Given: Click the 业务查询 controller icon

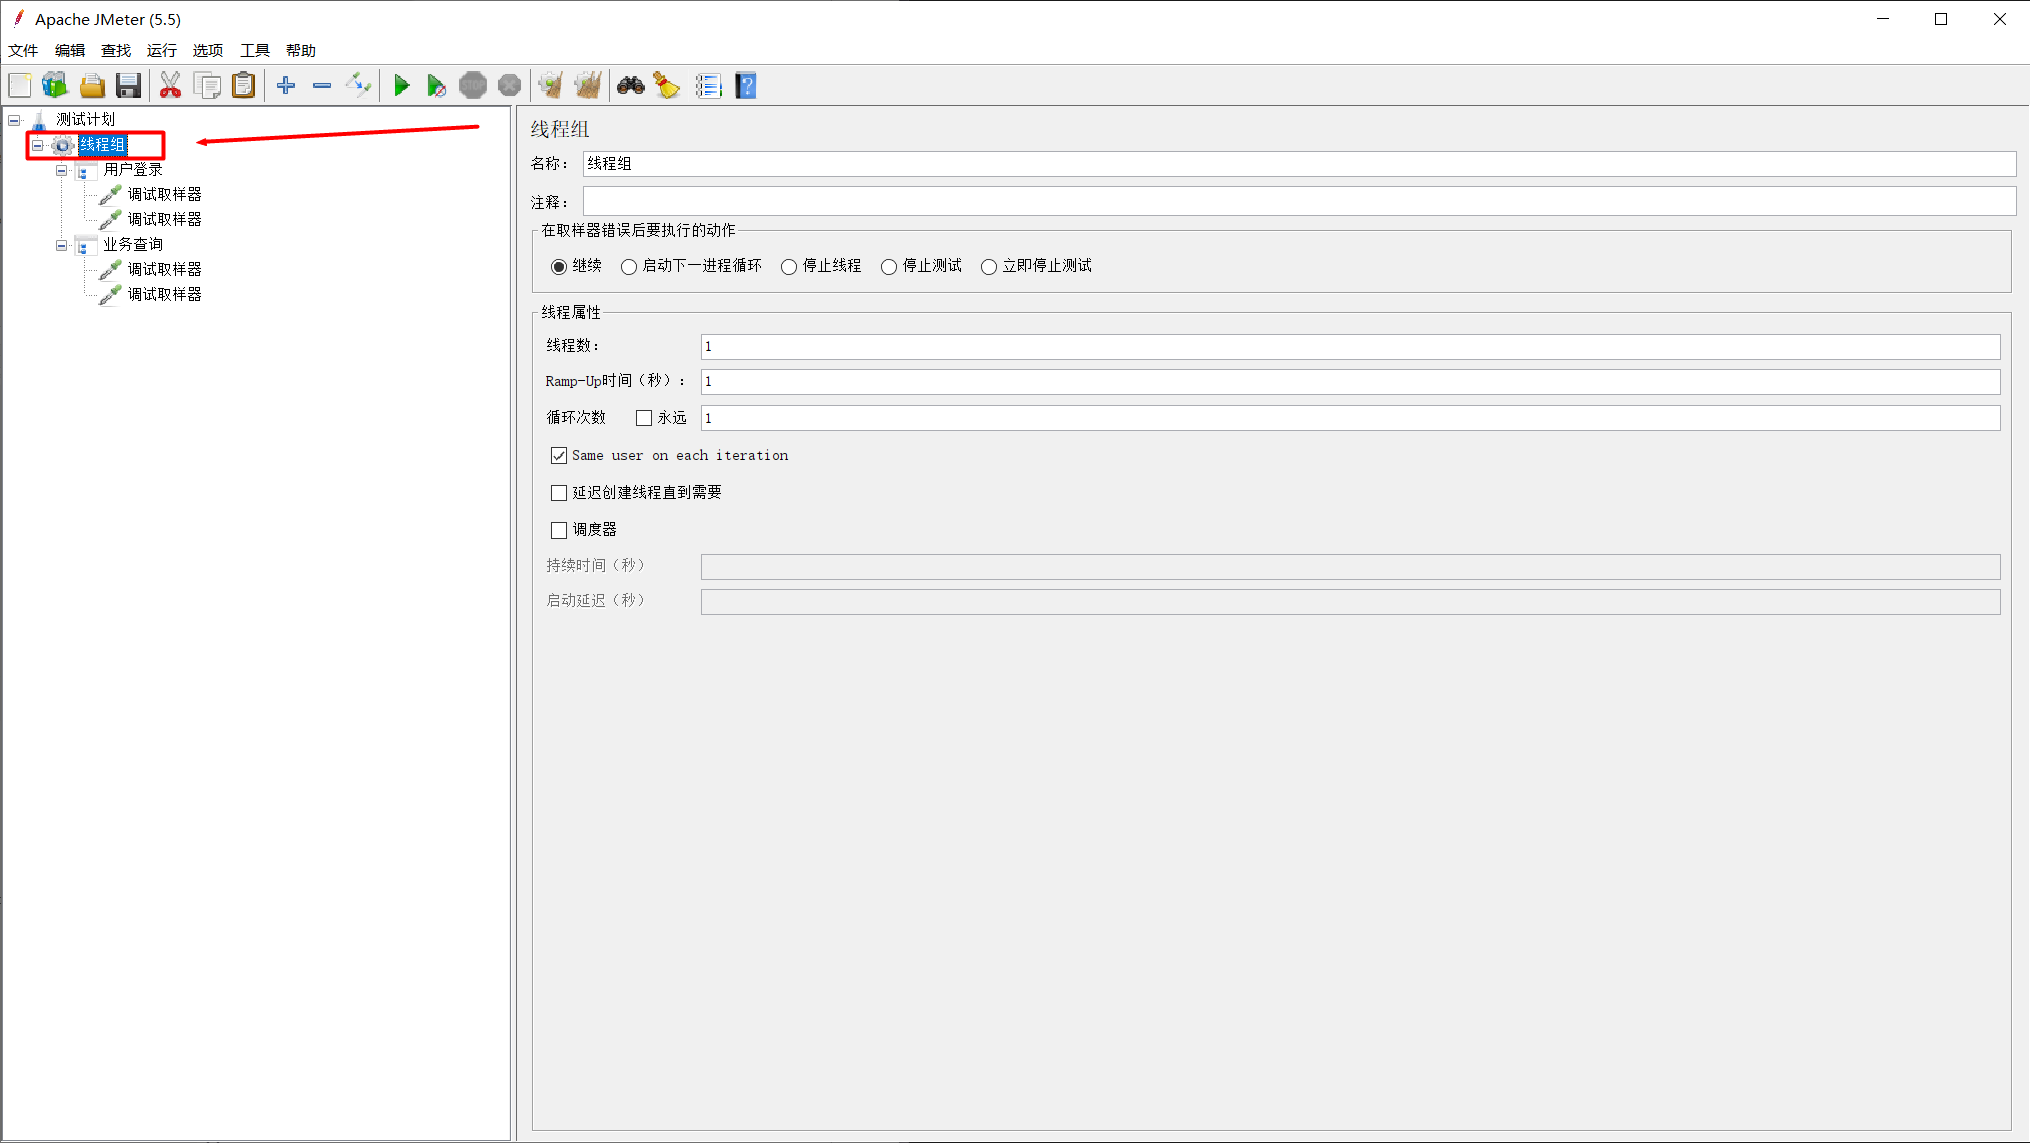Looking at the screenshot, I should click(87, 245).
